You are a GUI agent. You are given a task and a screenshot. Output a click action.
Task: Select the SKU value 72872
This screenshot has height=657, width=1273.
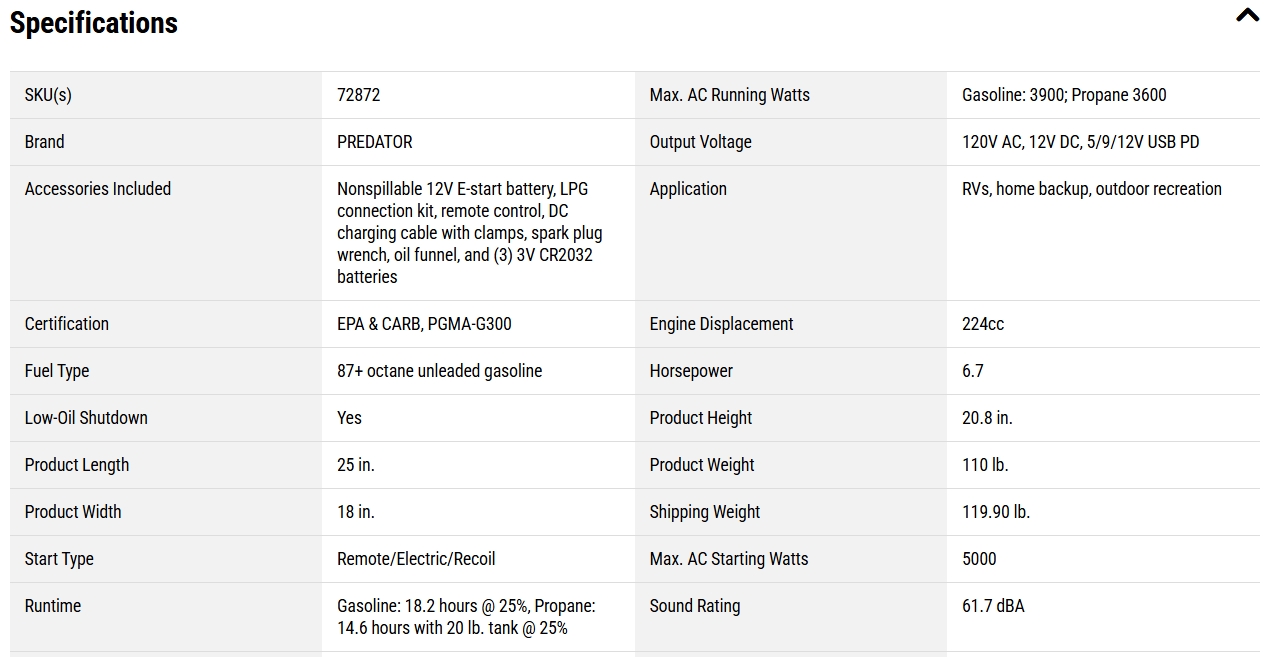[359, 95]
